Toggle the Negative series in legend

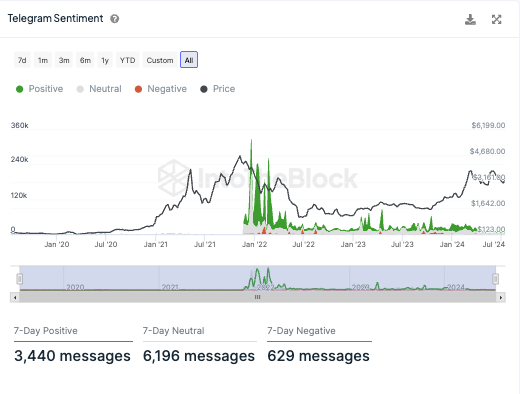pos(161,89)
